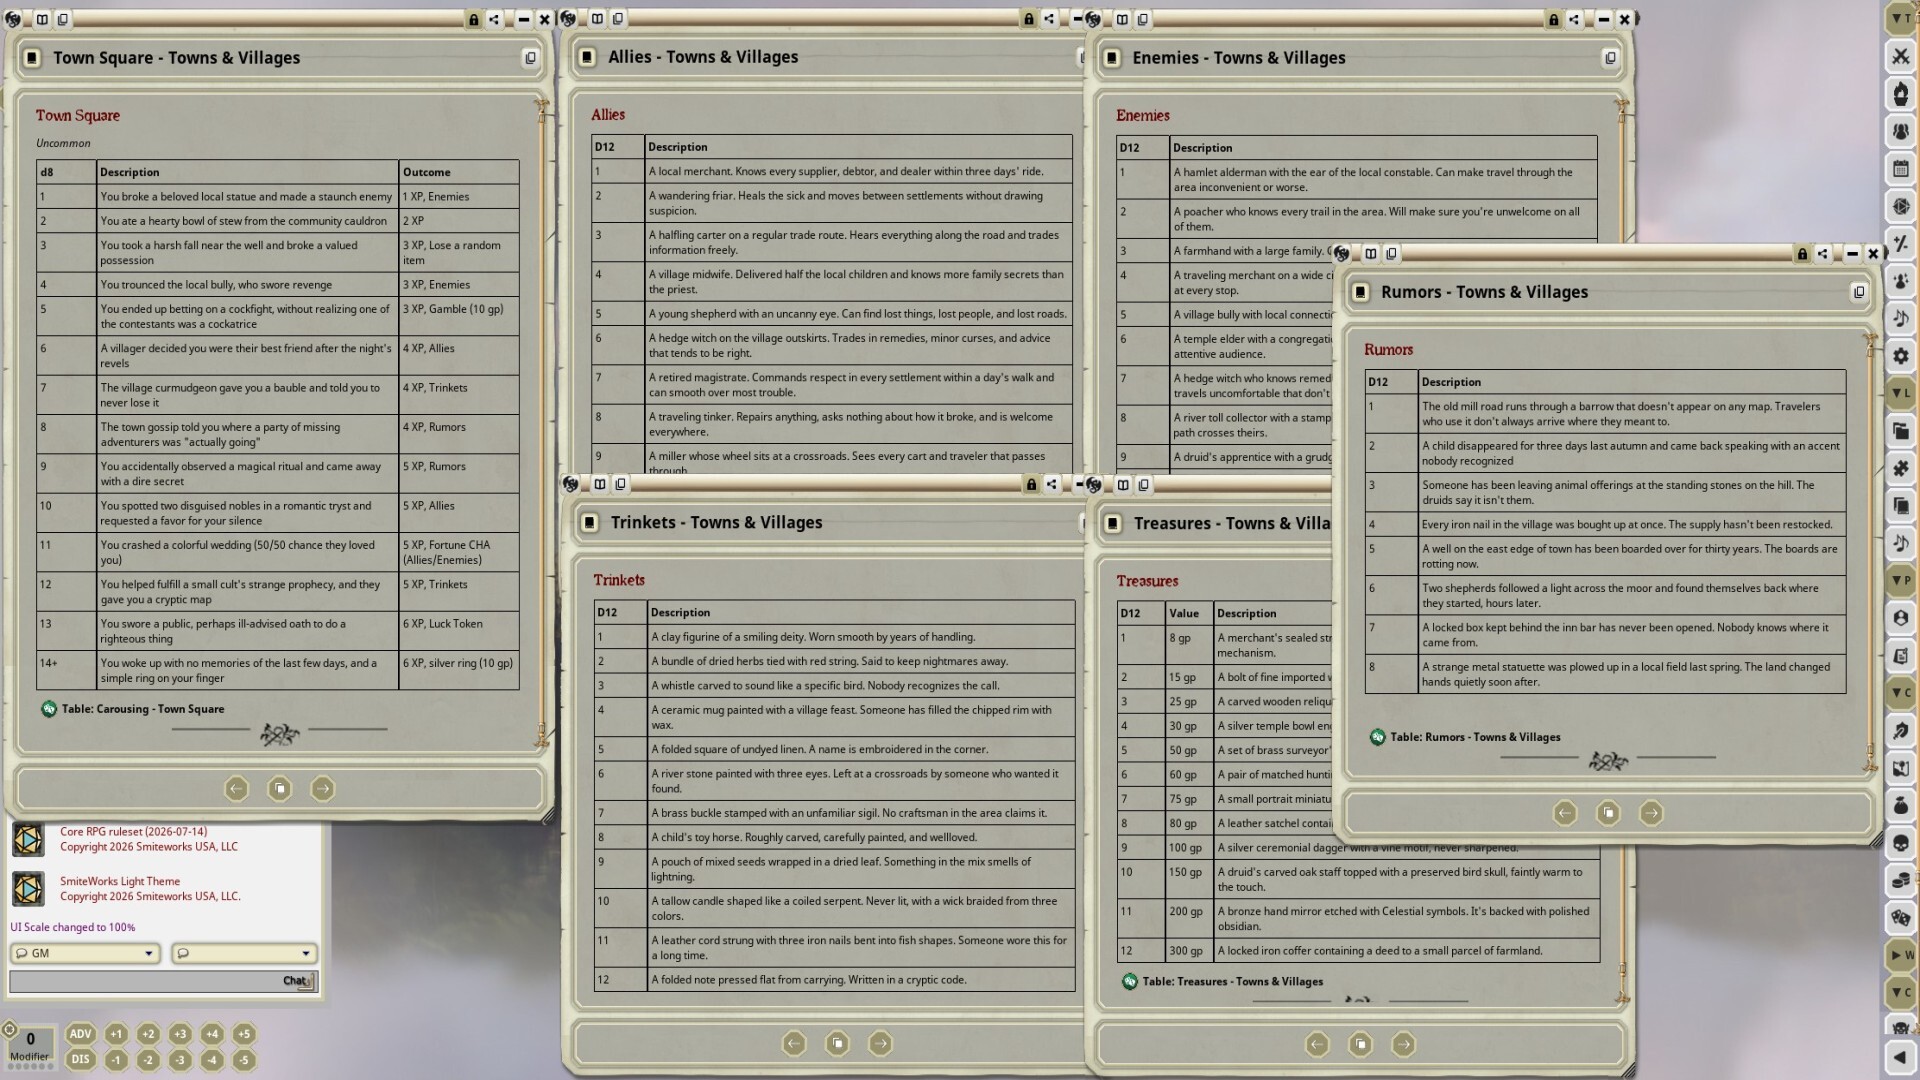Collapse the P sidebar section header

pyautogui.click(x=1901, y=580)
